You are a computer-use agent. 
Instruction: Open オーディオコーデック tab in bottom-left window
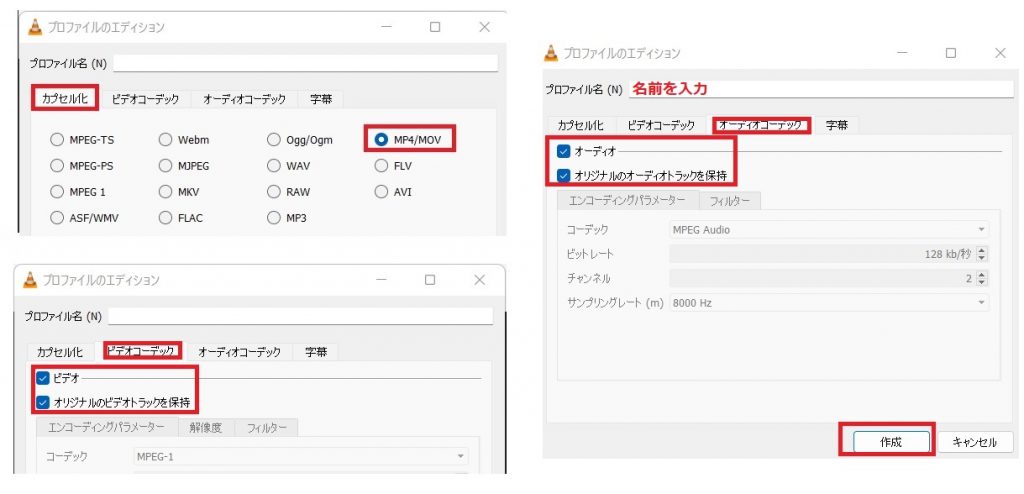click(x=240, y=352)
